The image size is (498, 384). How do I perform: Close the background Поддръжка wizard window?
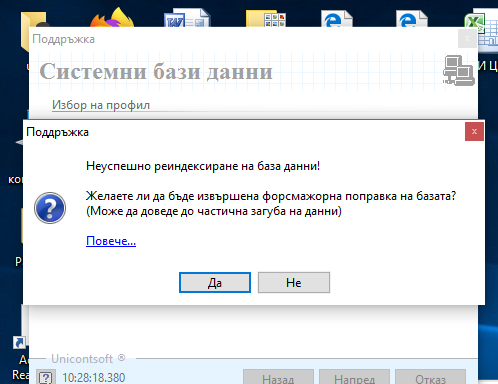click(467, 39)
